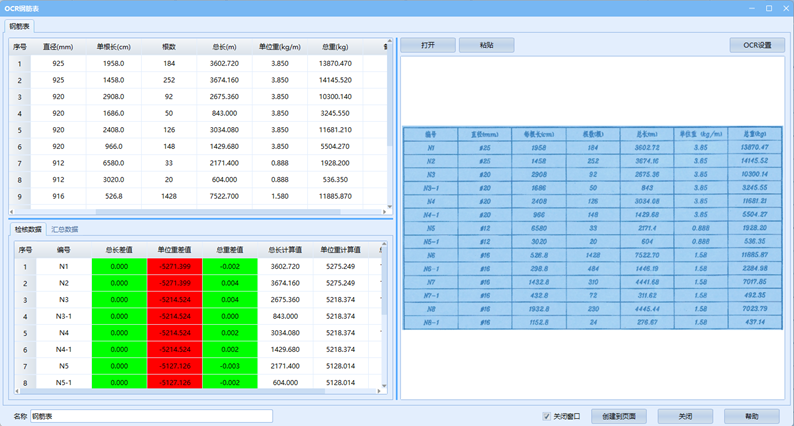Viewport: 794px width, 426px height.
Task: Switch to the 汇总数据 tab
Action: click(x=65, y=229)
